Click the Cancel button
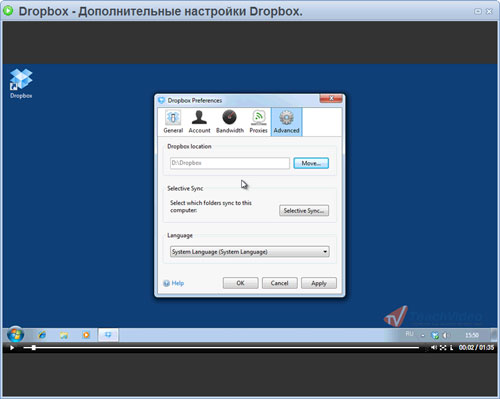This screenshot has height=399, width=500. (x=279, y=283)
